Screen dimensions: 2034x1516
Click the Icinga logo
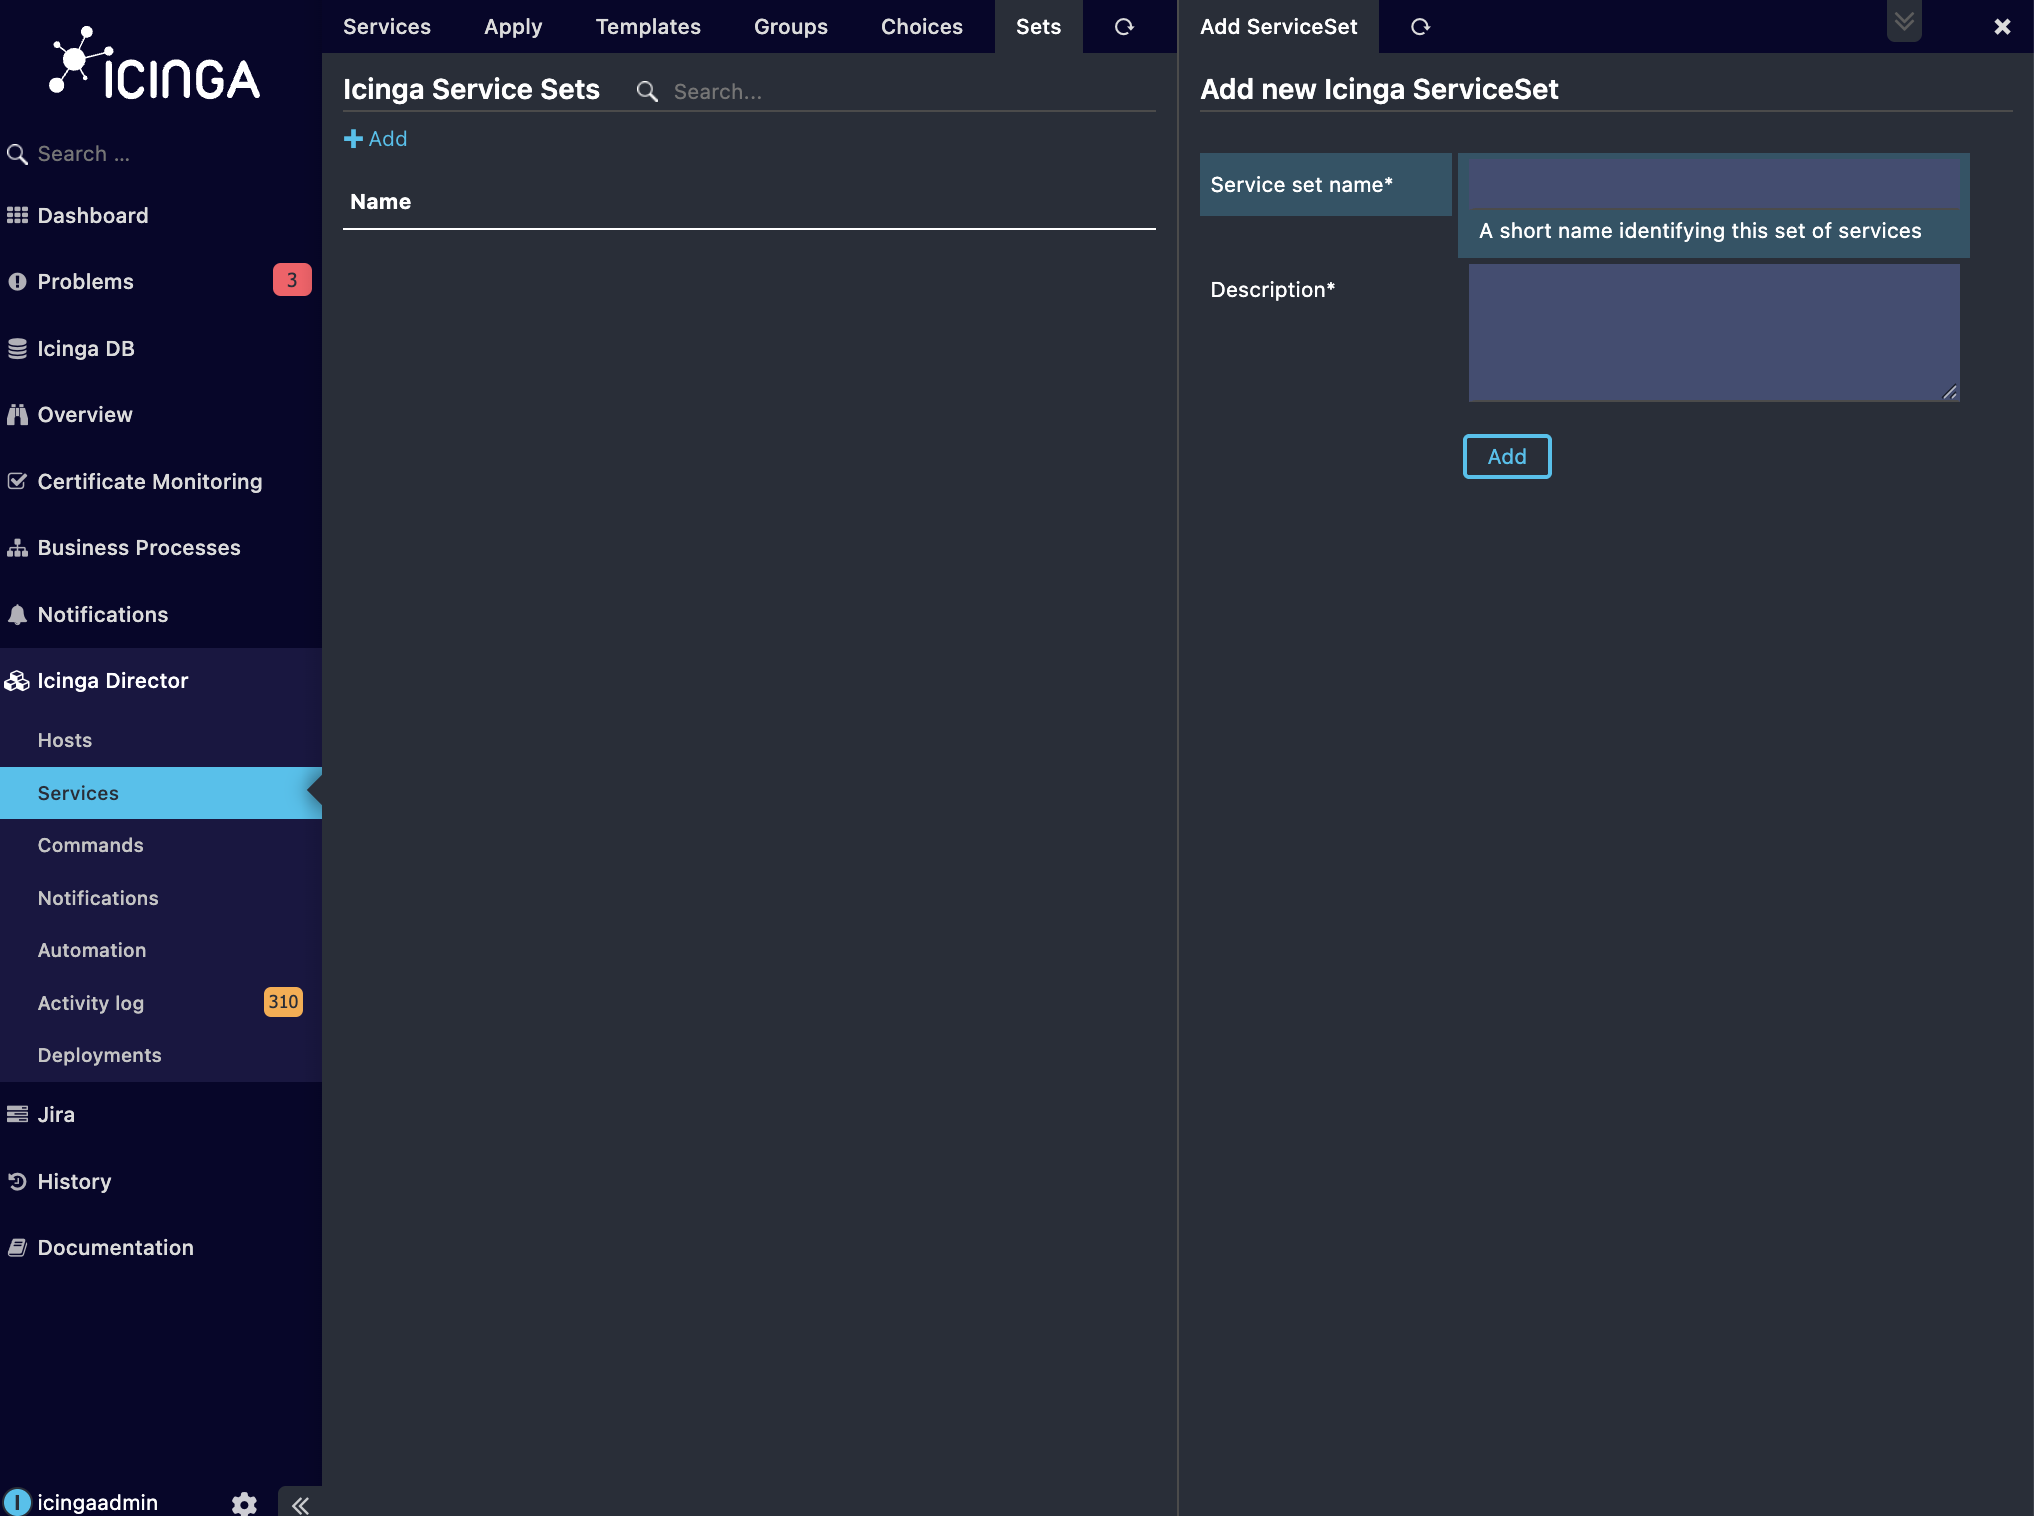point(155,64)
